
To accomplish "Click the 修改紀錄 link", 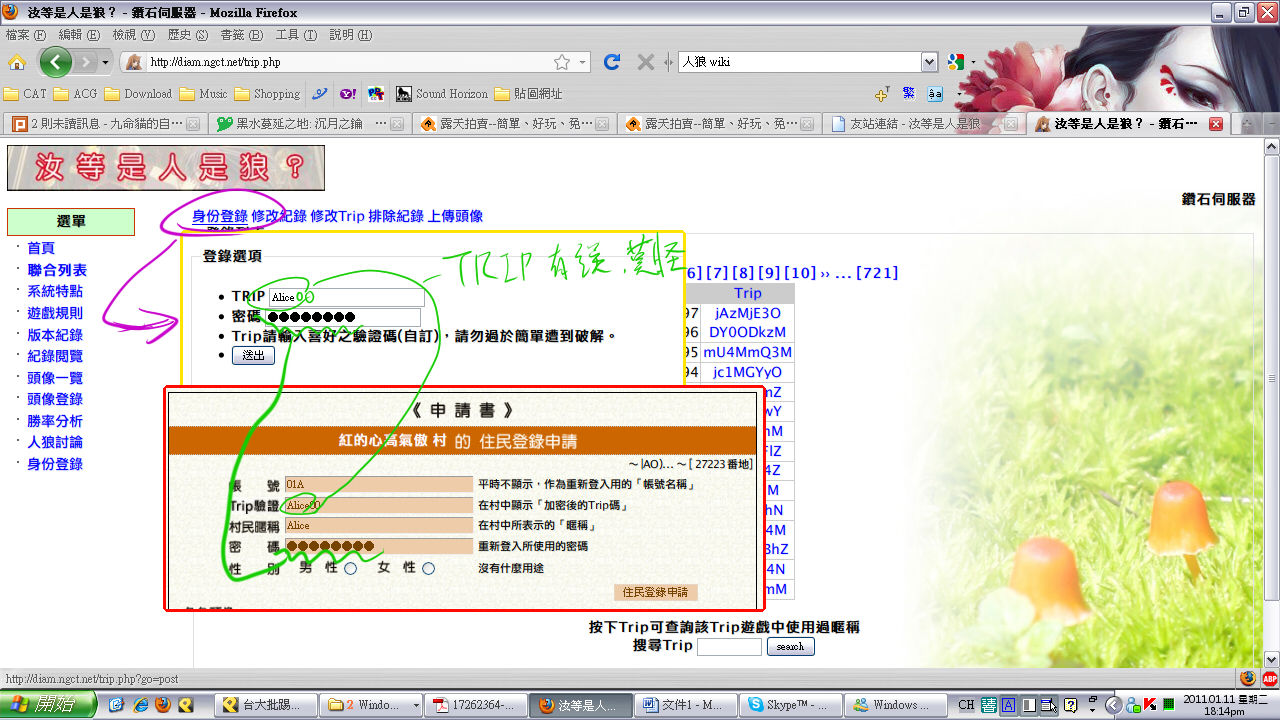I will point(278,216).
